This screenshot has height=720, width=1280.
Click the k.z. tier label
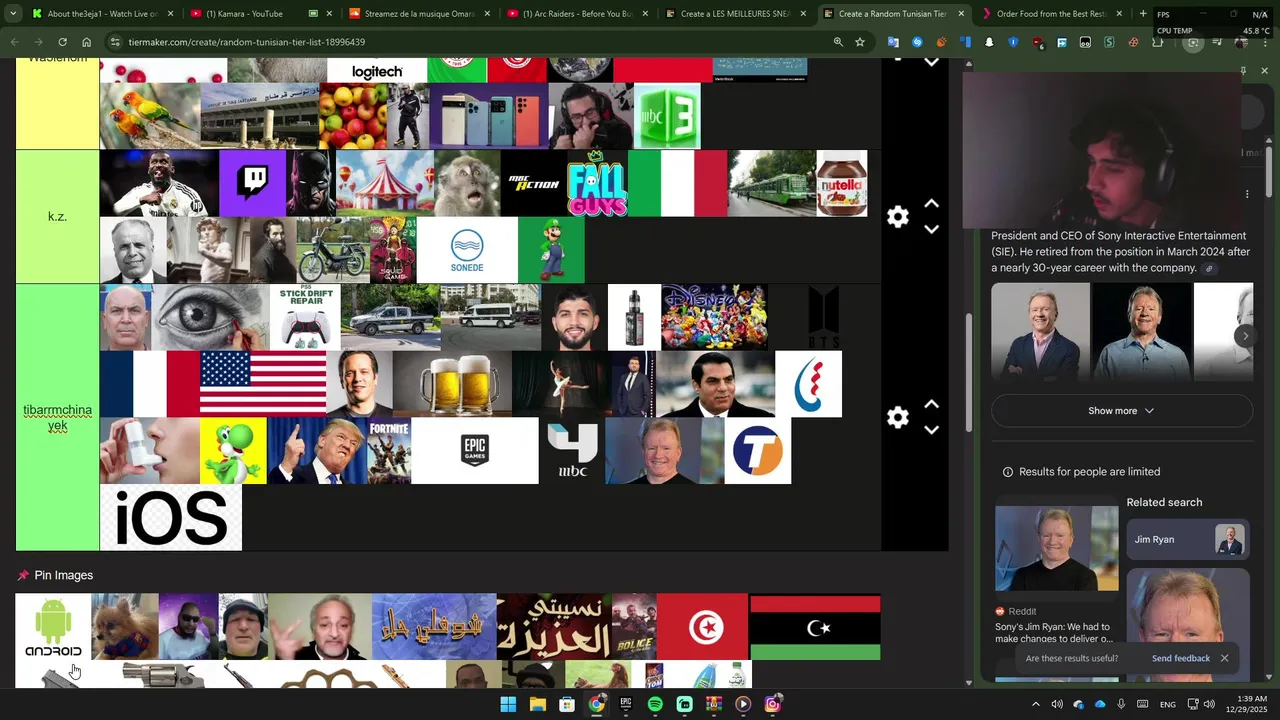[x=57, y=217]
